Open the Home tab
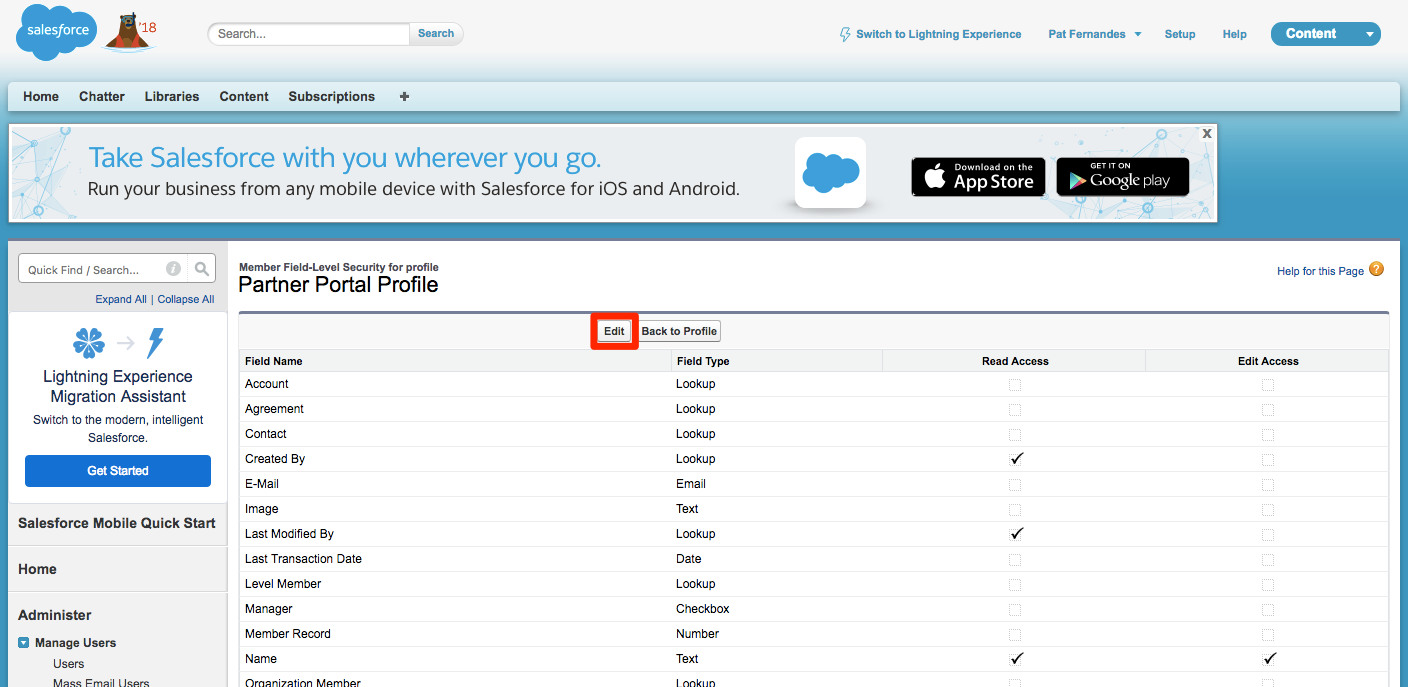 point(41,97)
